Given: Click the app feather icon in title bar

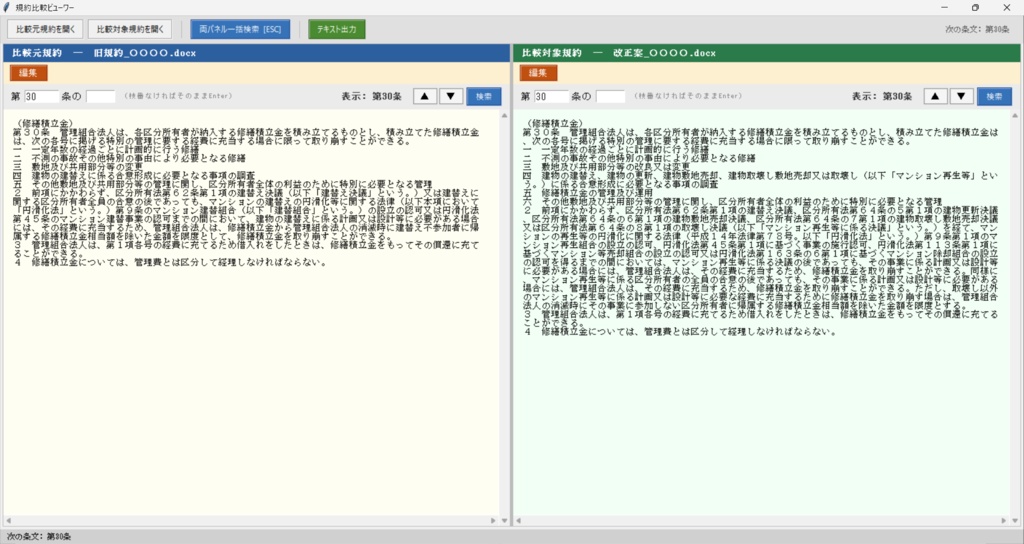Looking at the screenshot, I should (7, 8).
